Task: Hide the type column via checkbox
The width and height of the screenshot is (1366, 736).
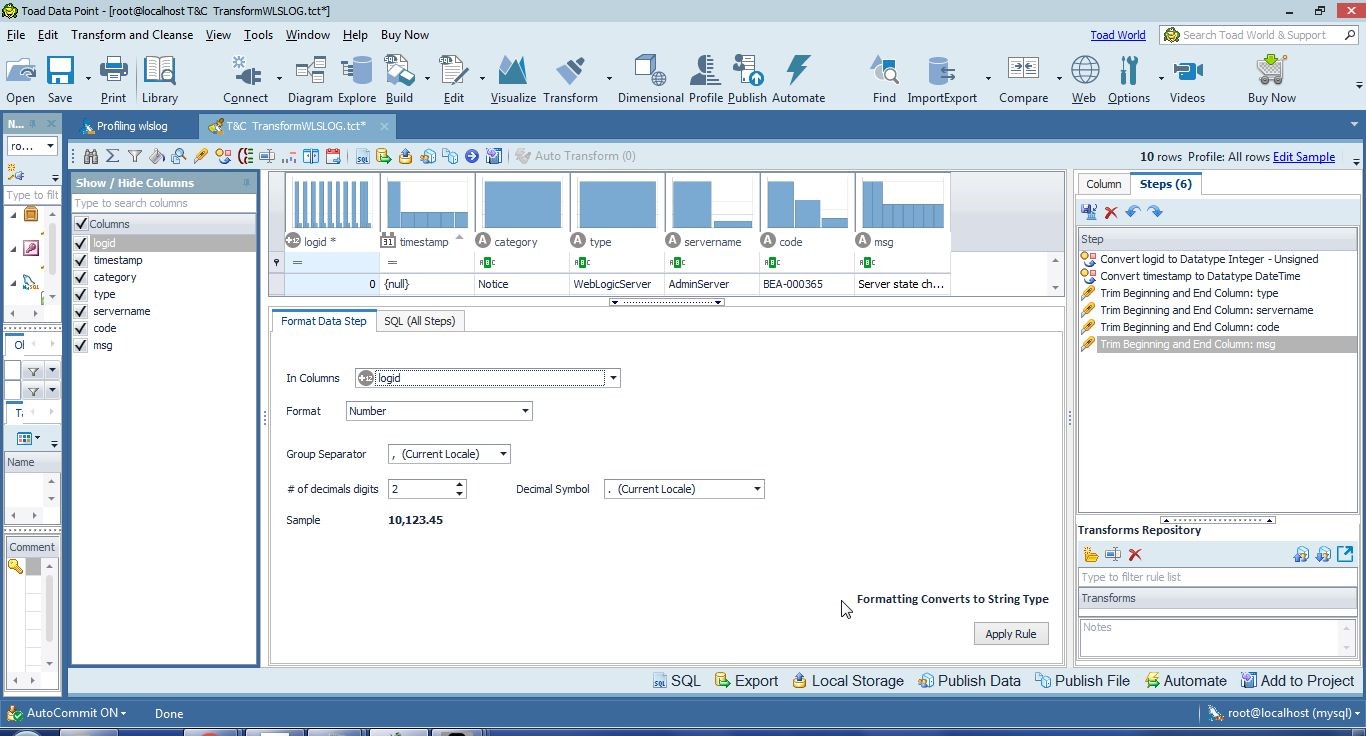Action: (x=81, y=294)
